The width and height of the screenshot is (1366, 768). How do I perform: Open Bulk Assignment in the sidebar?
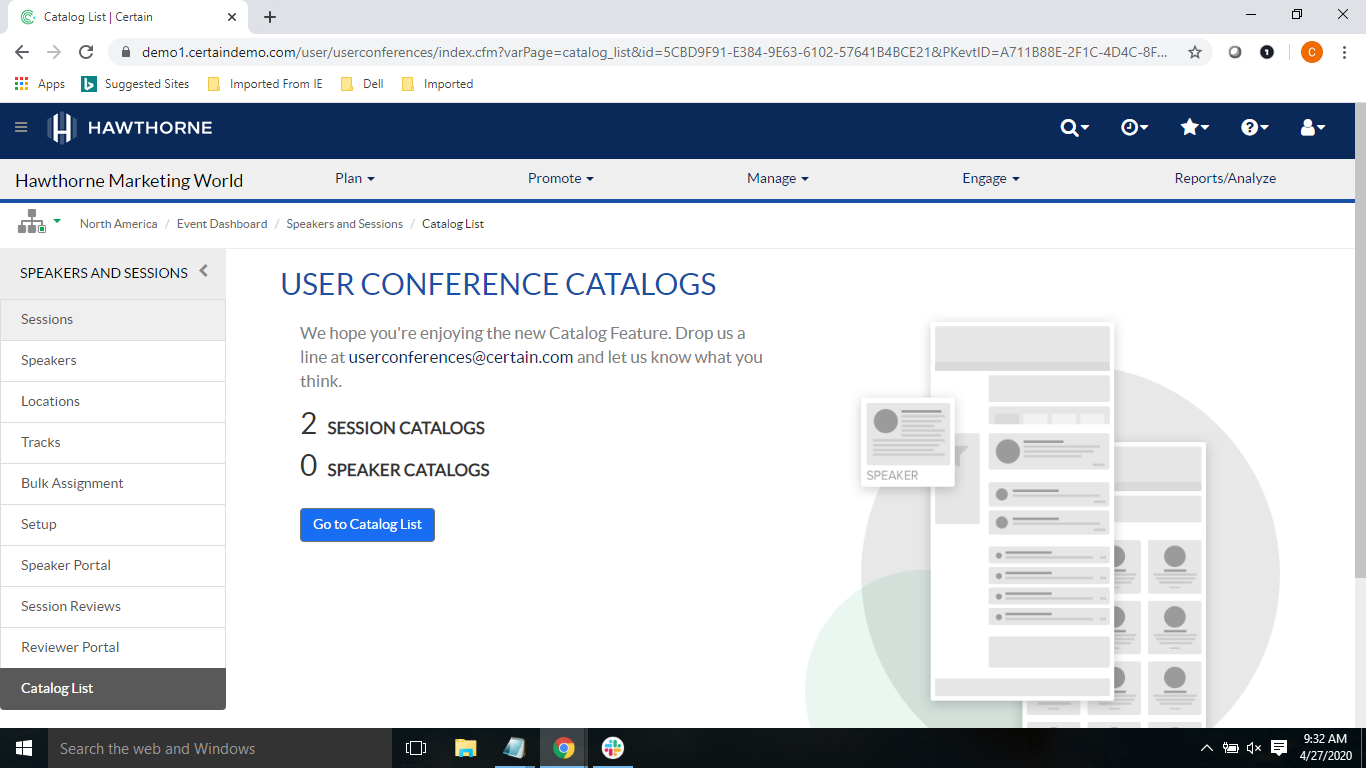[x=113, y=483]
